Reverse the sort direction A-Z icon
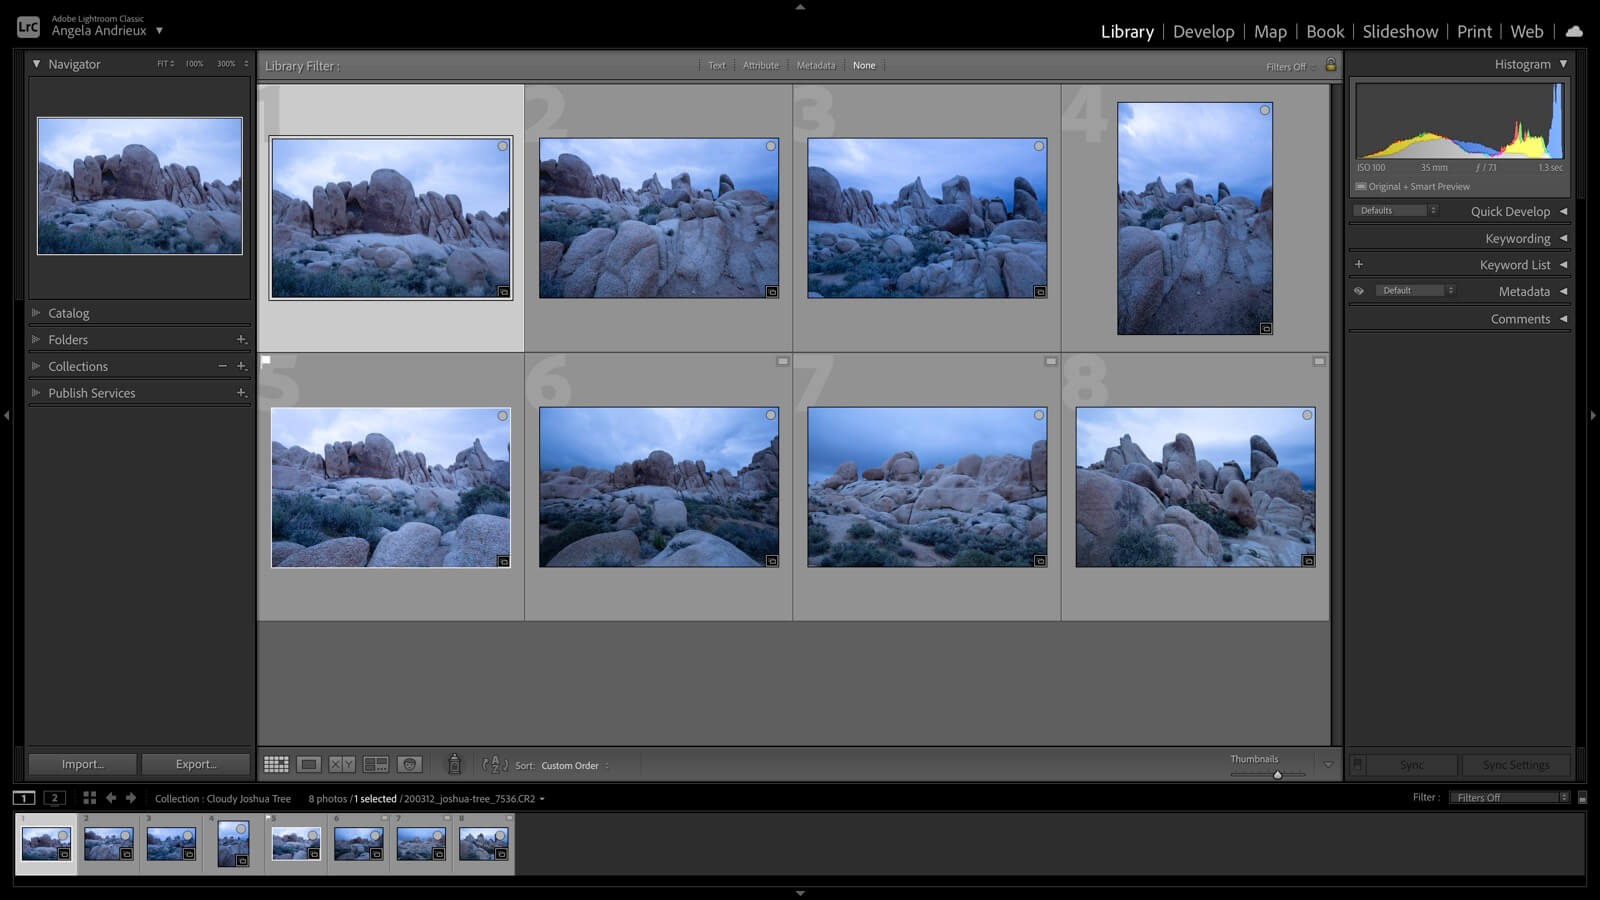The width and height of the screenshot is (1600, 900). click(495, 765)
